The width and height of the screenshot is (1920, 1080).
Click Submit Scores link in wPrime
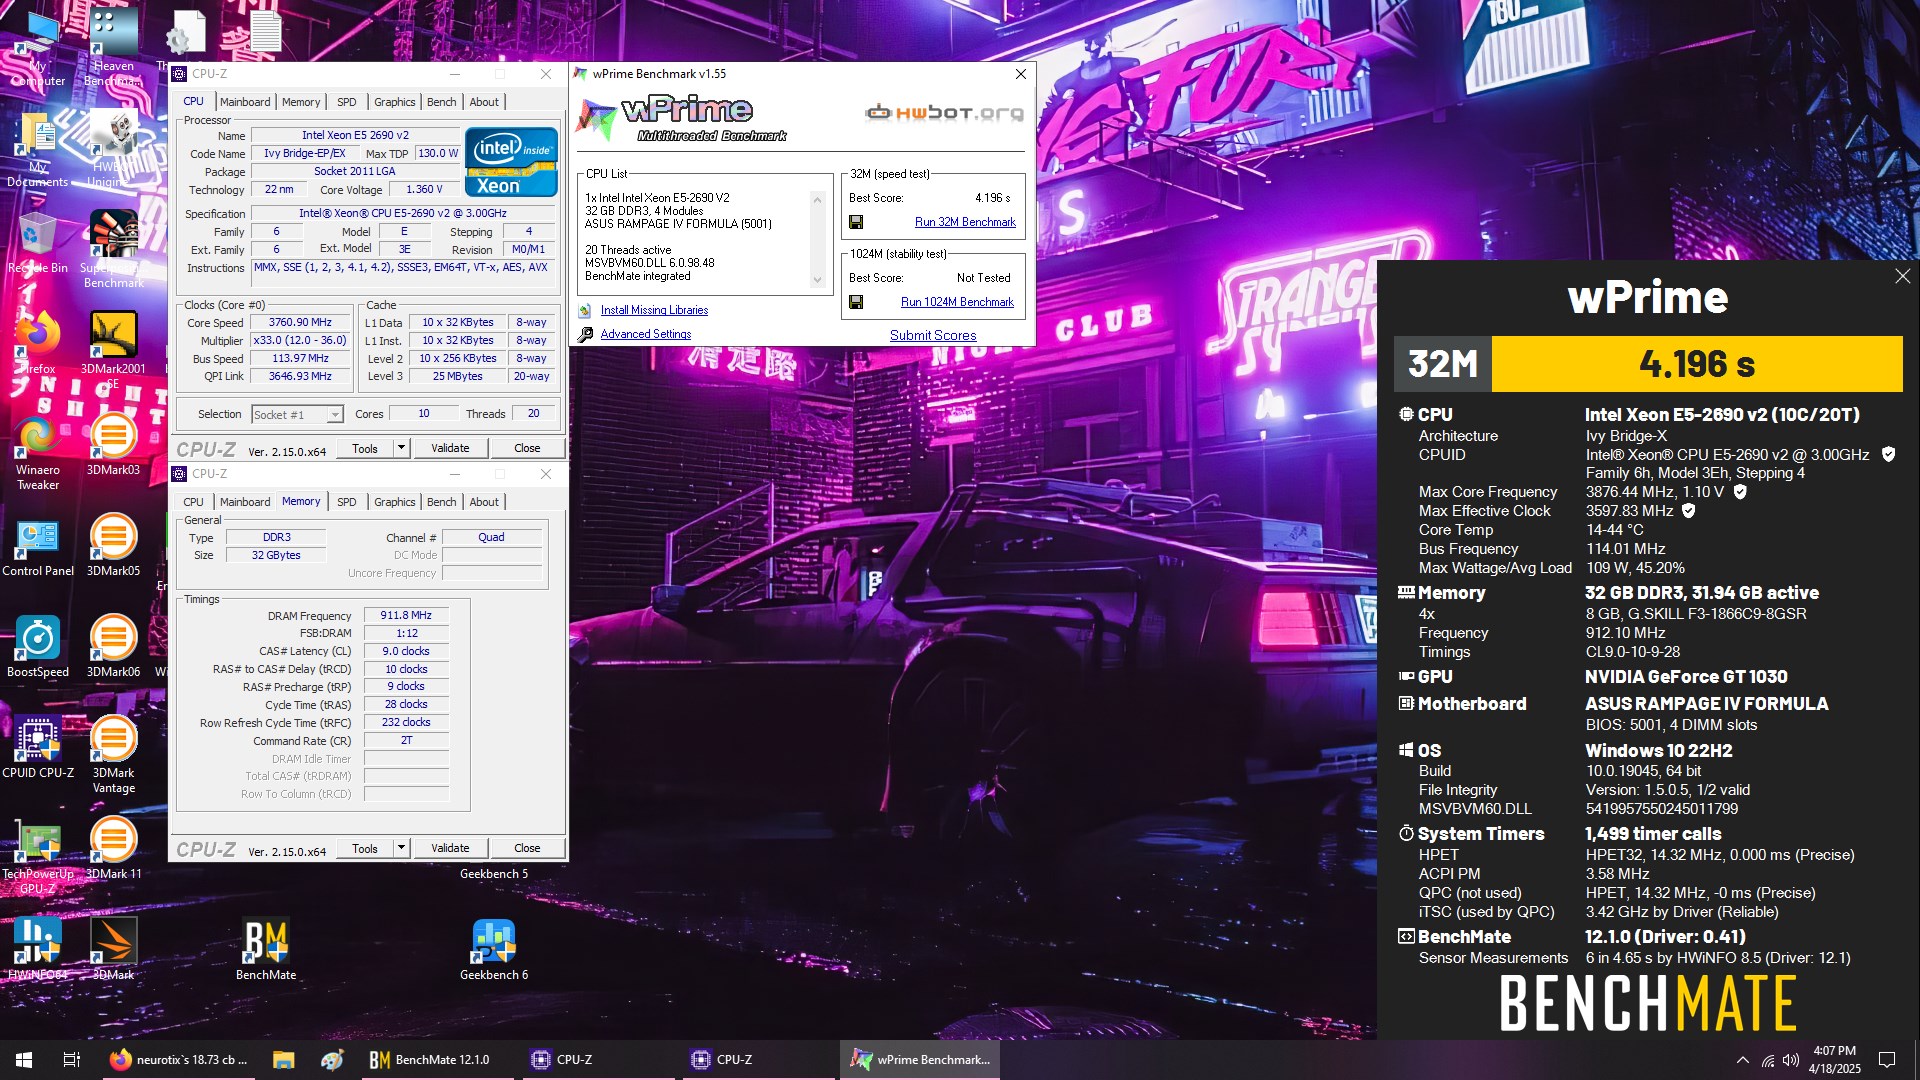click(x=933, y=335)
